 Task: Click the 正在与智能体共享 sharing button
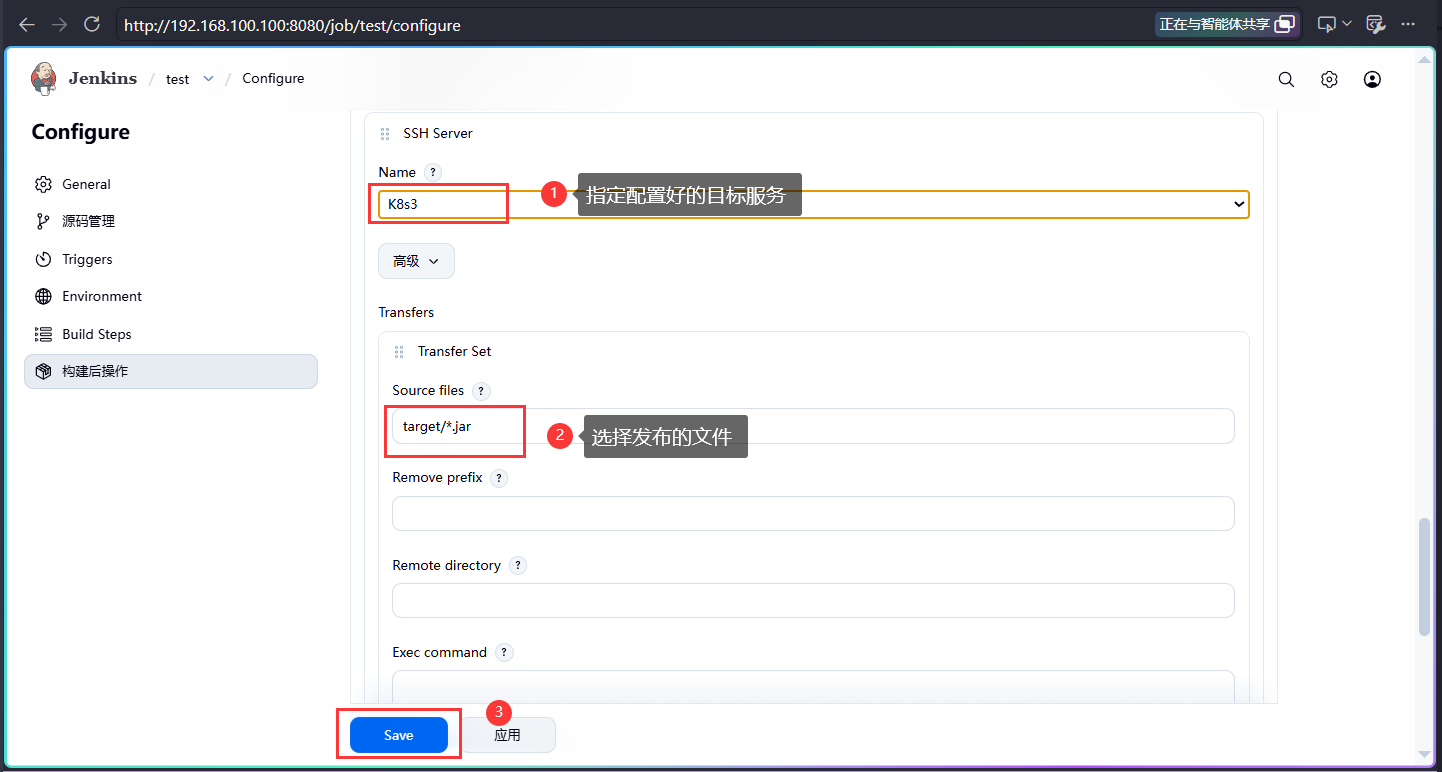click(1228, 24)
